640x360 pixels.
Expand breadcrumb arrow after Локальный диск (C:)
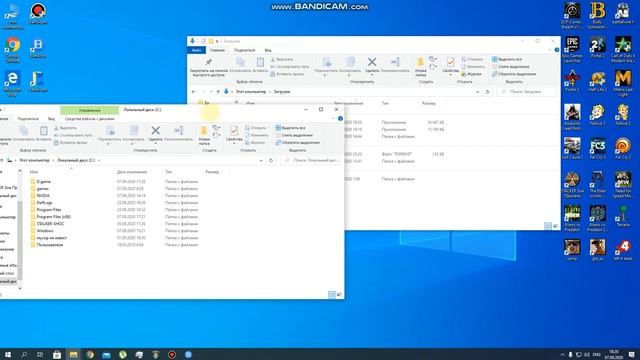[99, 160]
